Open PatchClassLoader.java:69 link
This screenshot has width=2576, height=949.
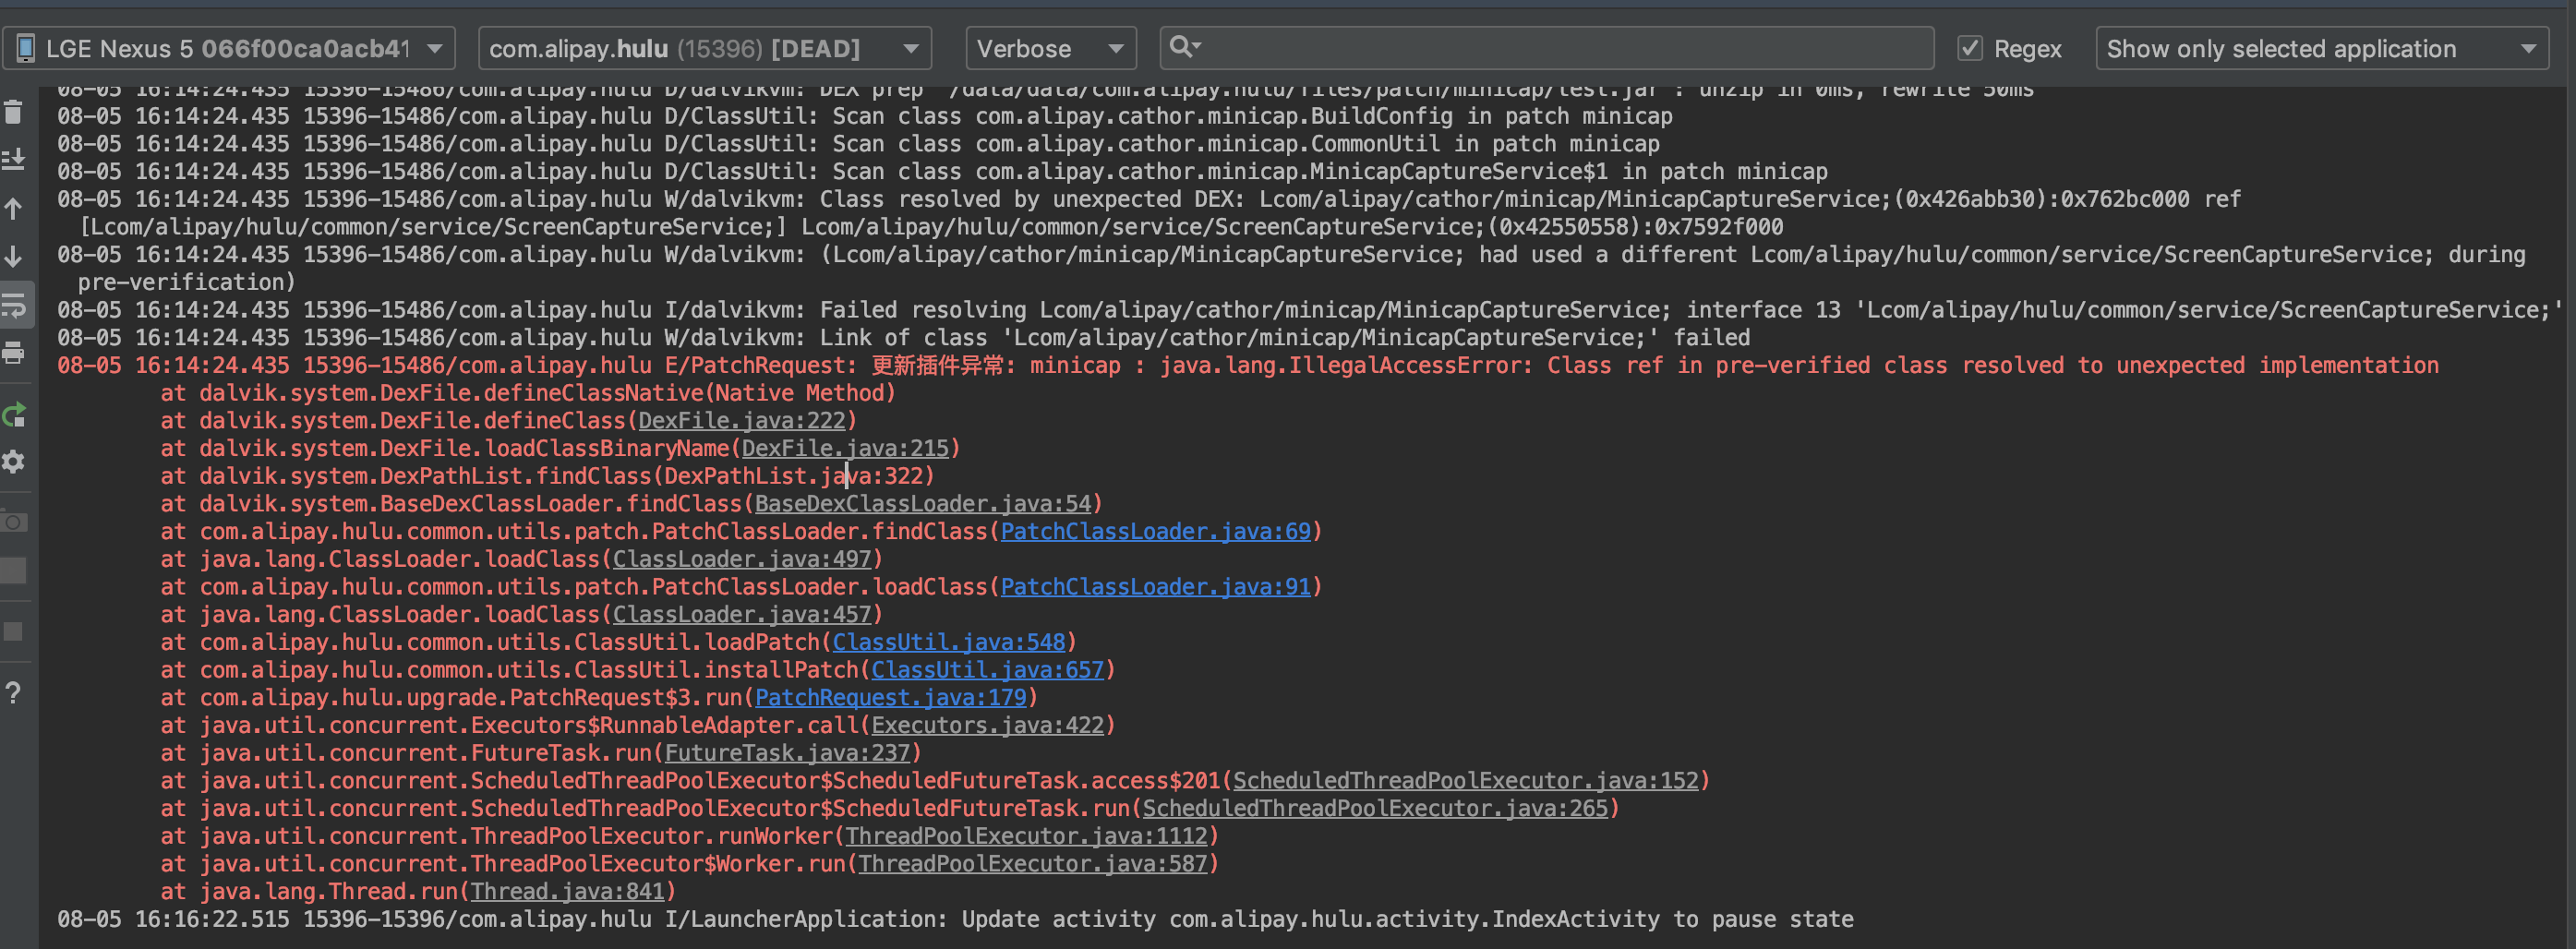coord(1156,532)
